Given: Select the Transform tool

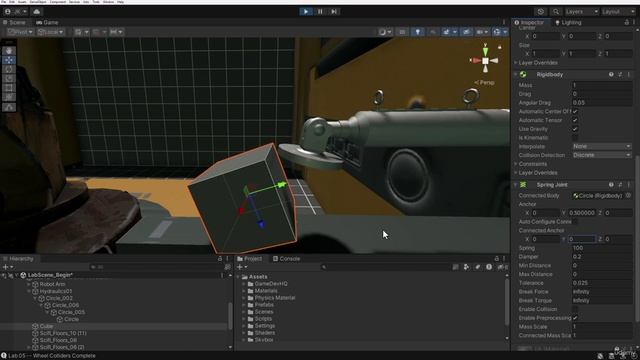Looking at the screenshot, I should click(9, 98).
